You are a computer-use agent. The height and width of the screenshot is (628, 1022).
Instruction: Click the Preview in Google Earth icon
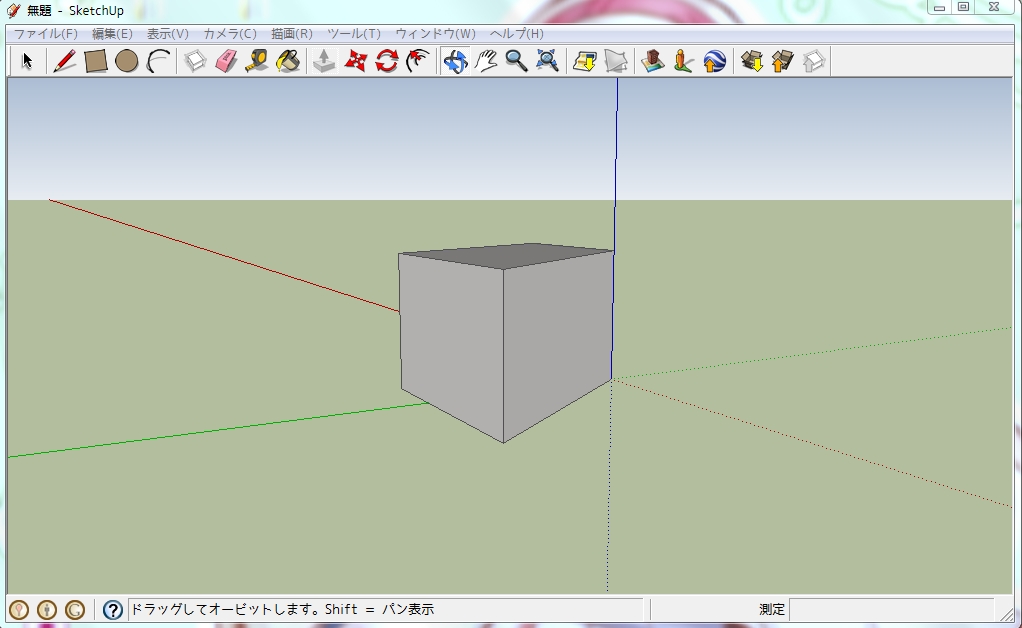tap(715, 61)
